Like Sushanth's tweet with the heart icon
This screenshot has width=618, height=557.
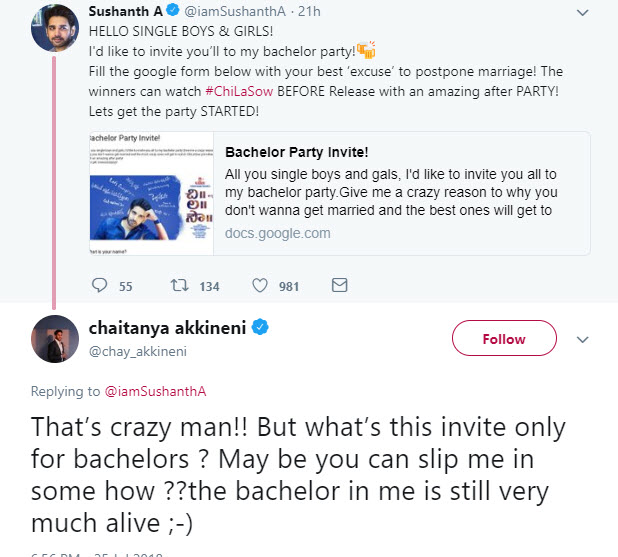pyautogui.click(x=261, y=286)
